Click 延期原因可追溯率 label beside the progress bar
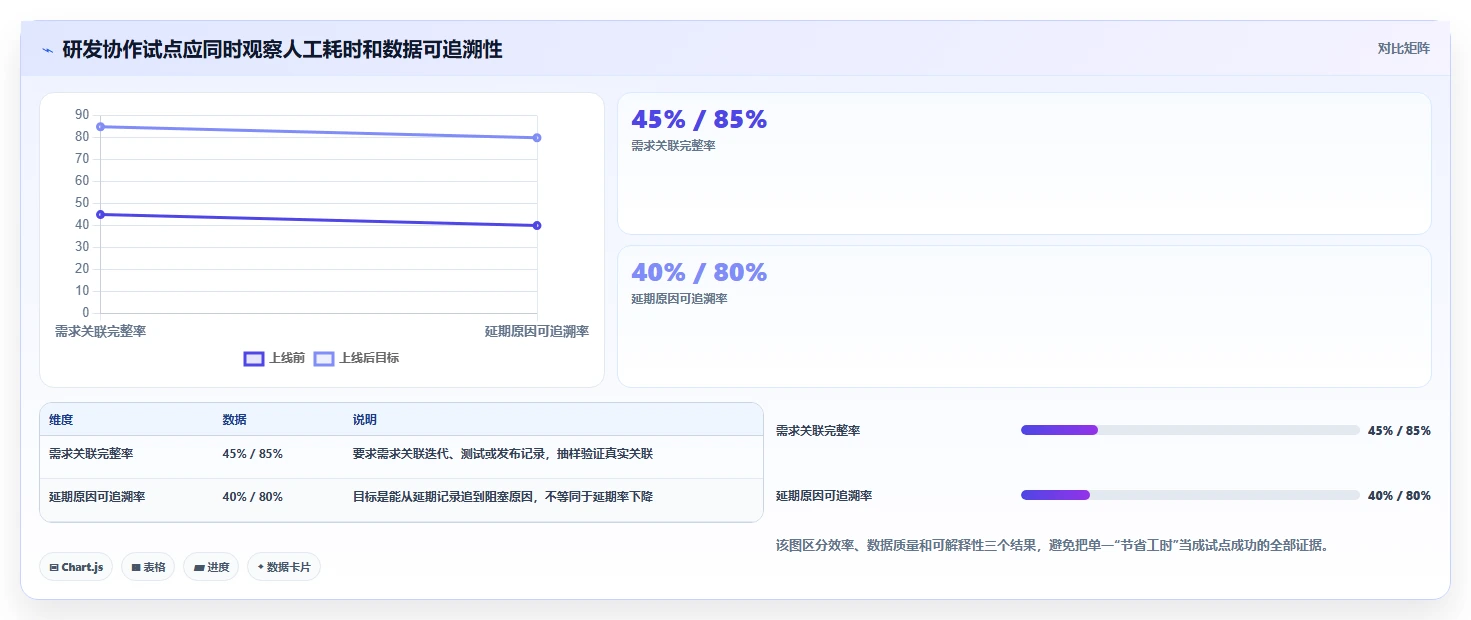The image size is (1471, 620). pos(824,496)
